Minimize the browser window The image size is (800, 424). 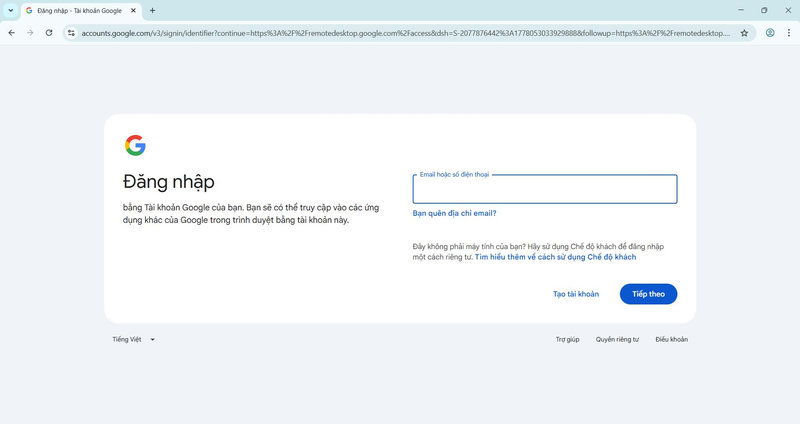(x=741, y=10)
